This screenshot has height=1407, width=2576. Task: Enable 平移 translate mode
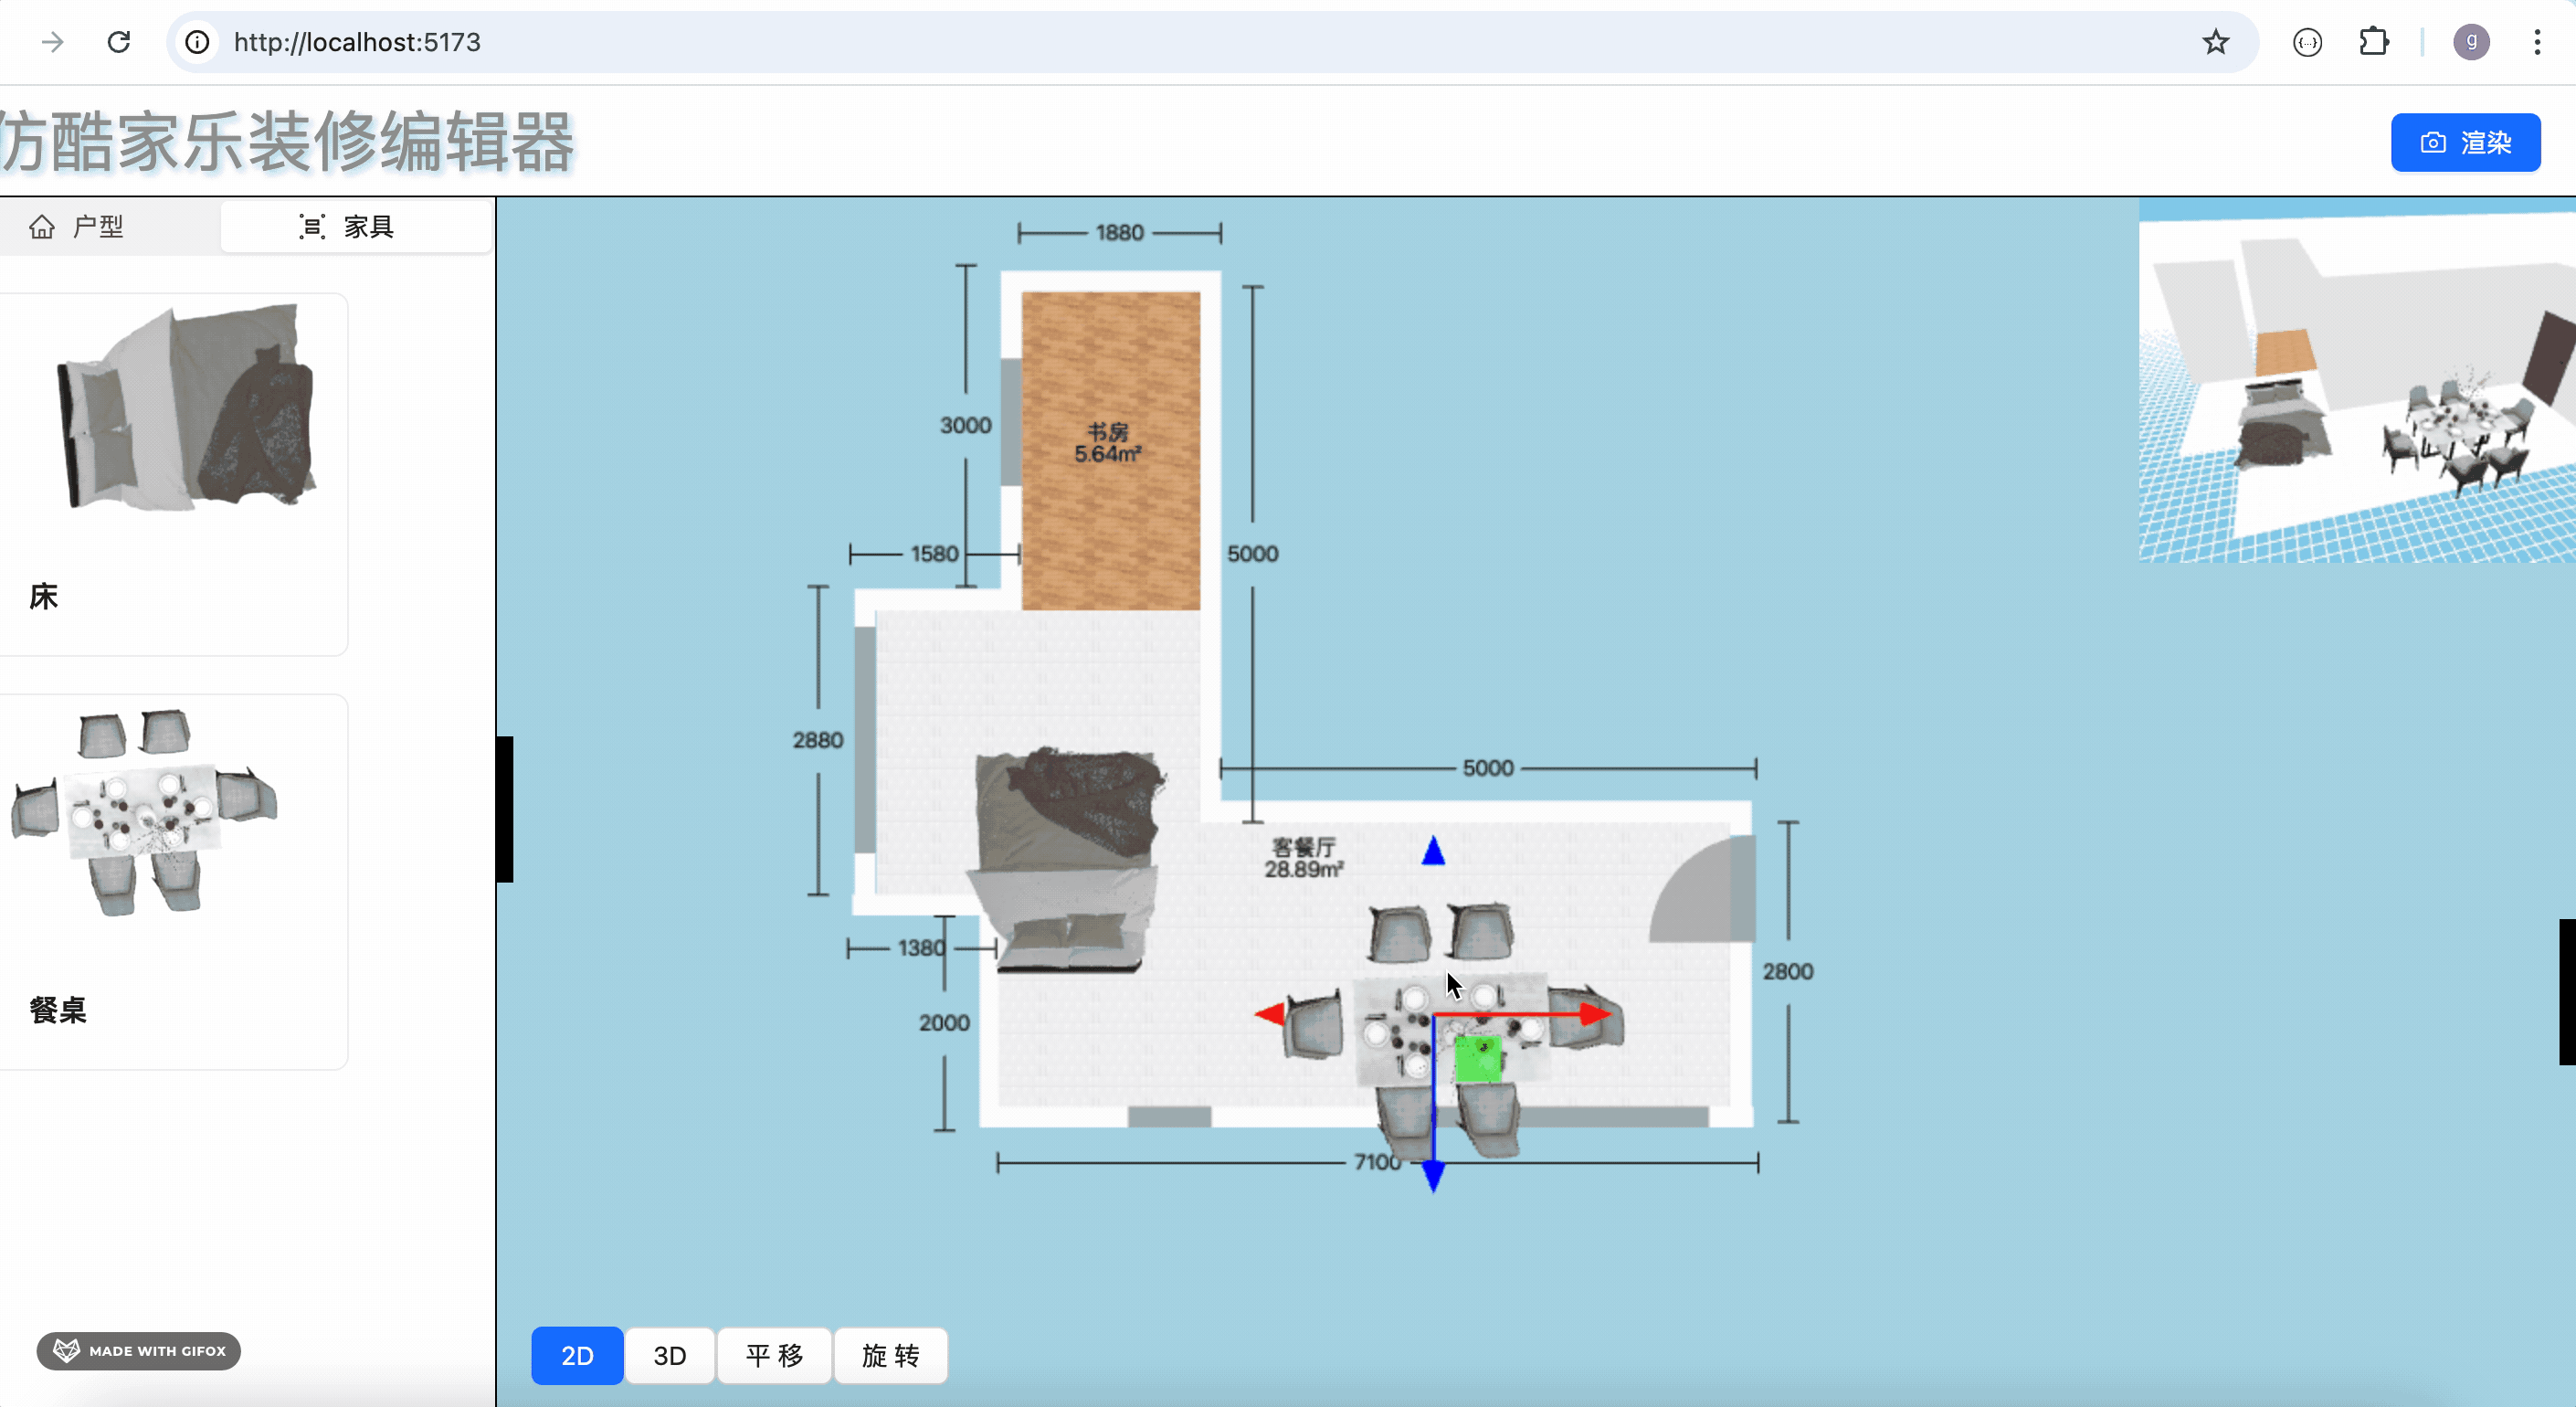tap(775, 1355)
